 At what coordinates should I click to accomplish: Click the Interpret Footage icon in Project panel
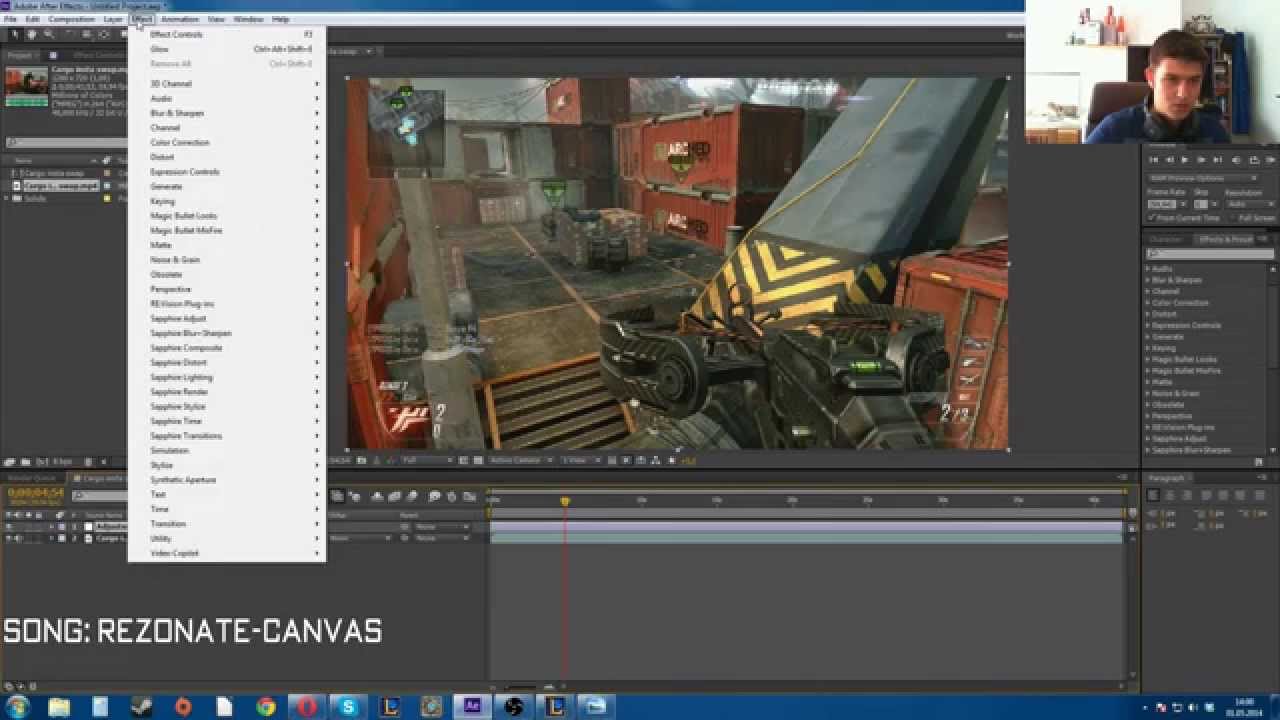pyautogui.click(x=9, y=462)
